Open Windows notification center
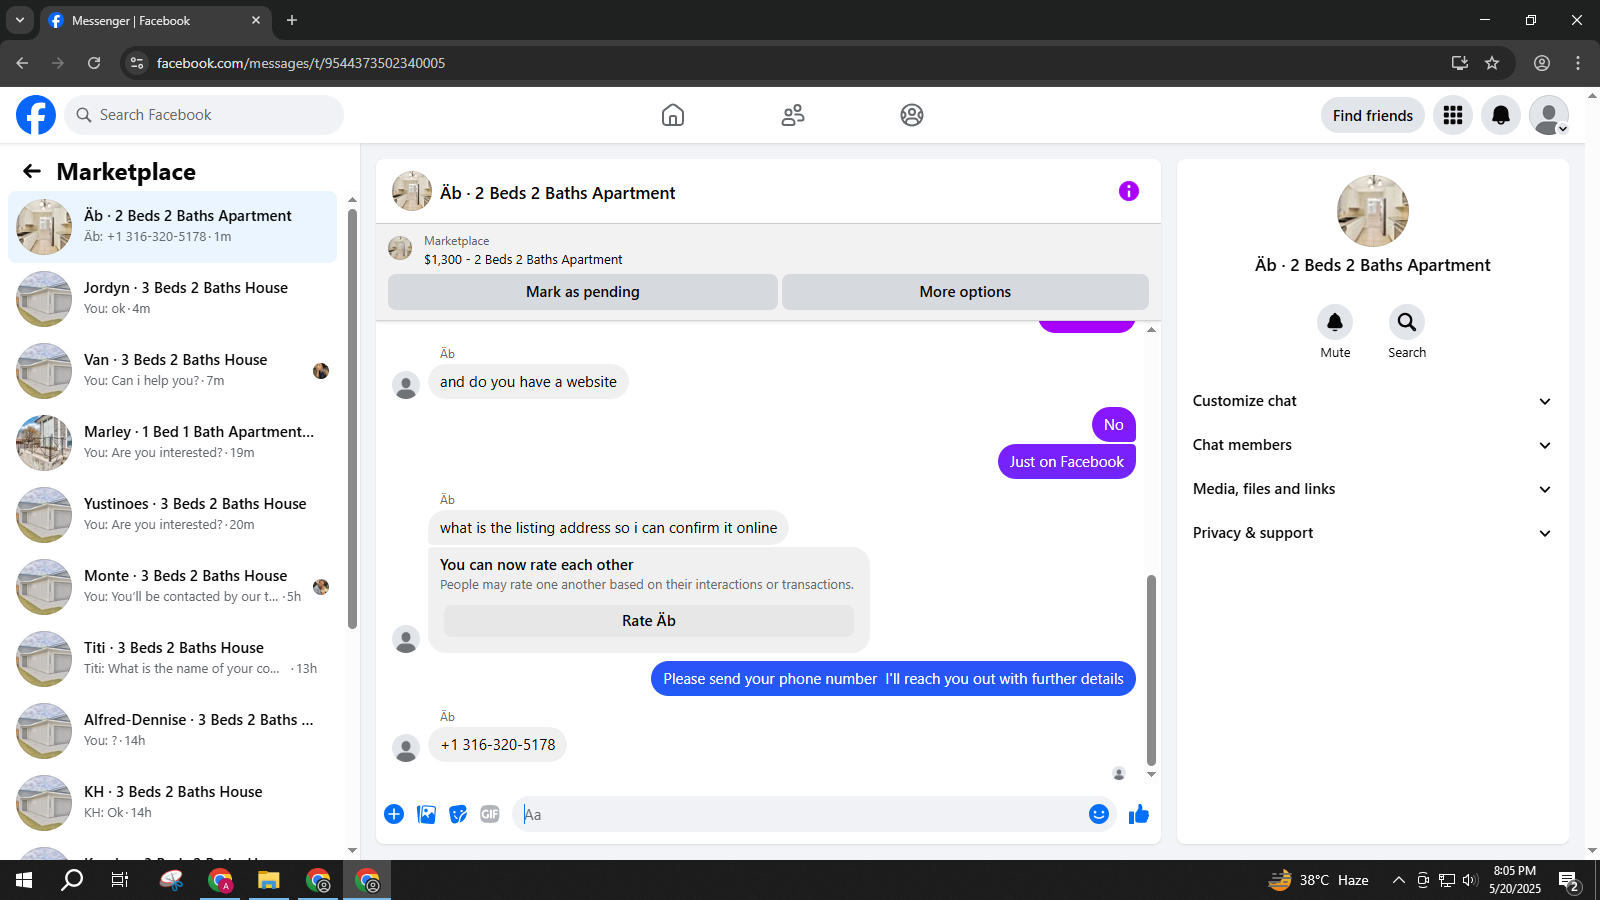 click(x=1569, y=881)
